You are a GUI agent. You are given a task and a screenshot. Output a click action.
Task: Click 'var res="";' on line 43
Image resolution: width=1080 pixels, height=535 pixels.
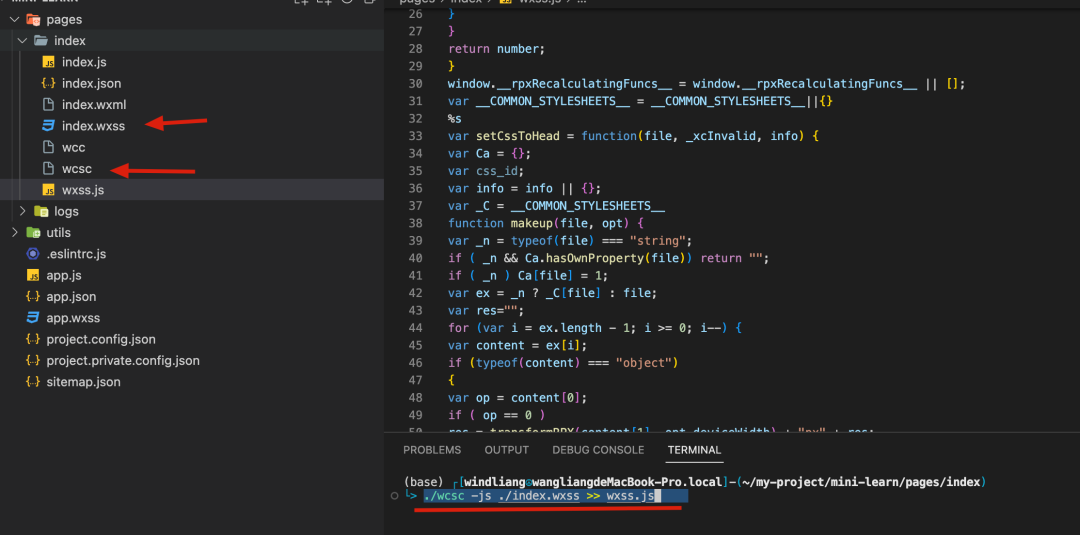pyautogui.click(x=486, y=311)
